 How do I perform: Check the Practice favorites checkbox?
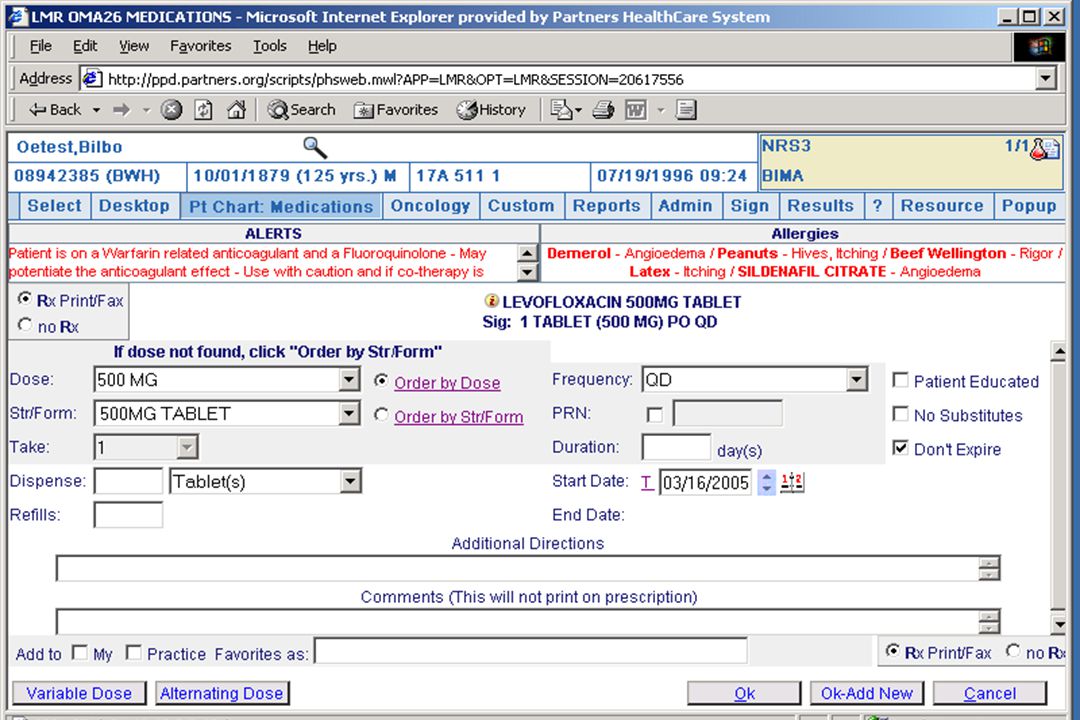click(x=134, y=652)
